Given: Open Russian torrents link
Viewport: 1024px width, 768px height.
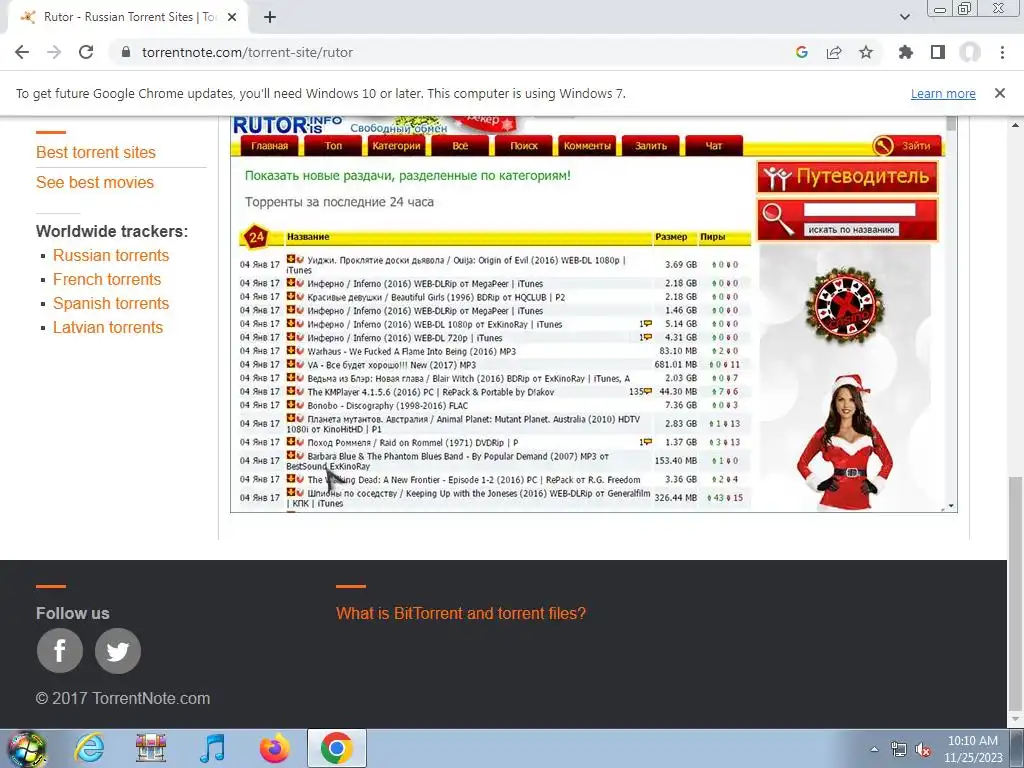Looking at the screenshot, I should point(111,255).
